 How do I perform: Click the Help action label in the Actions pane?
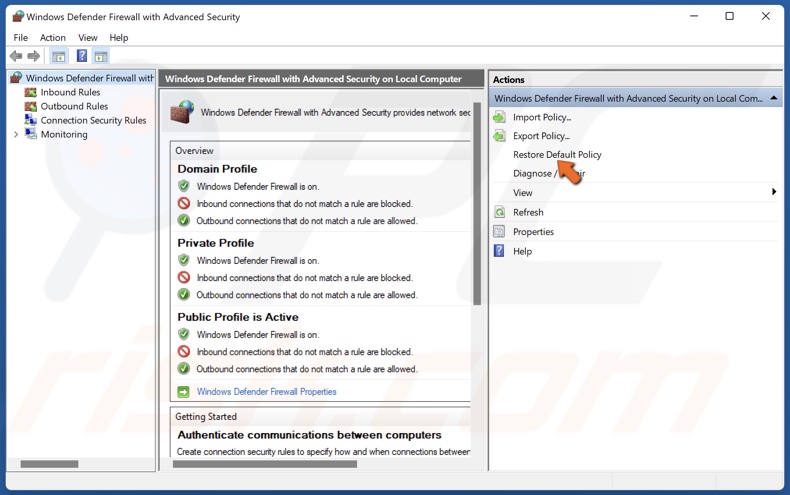522,251
